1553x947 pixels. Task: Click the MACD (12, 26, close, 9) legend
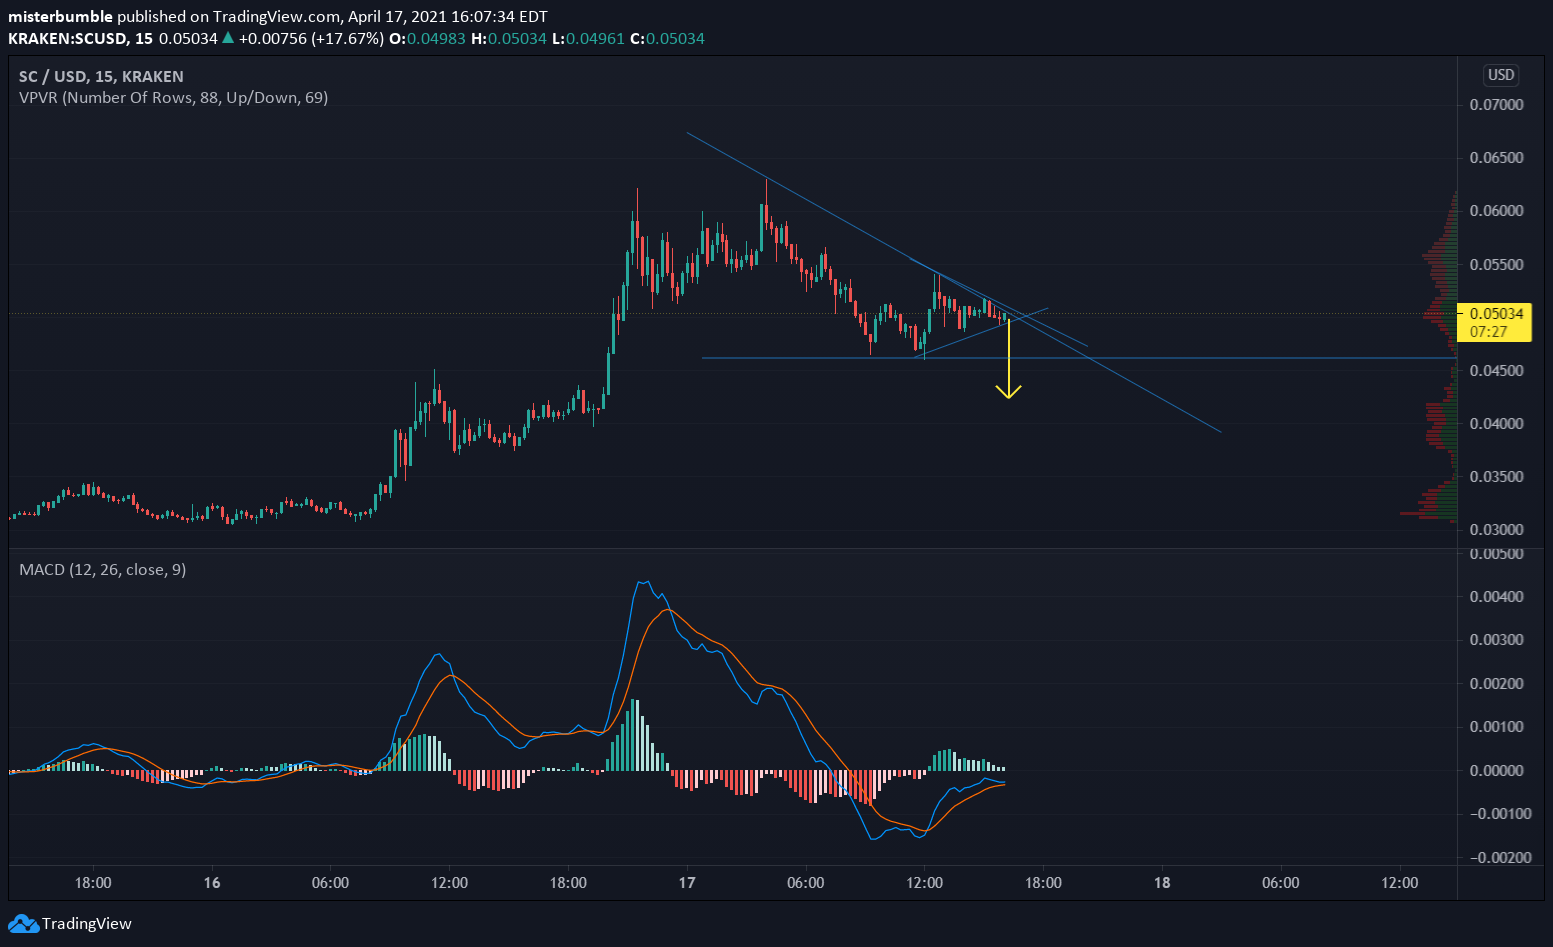coord(102,570)
